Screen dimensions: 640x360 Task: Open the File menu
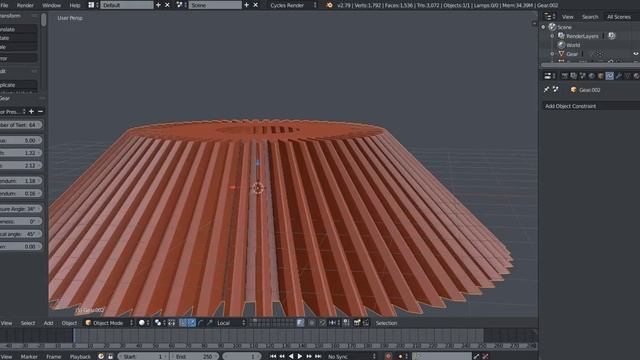coord(4,5)
